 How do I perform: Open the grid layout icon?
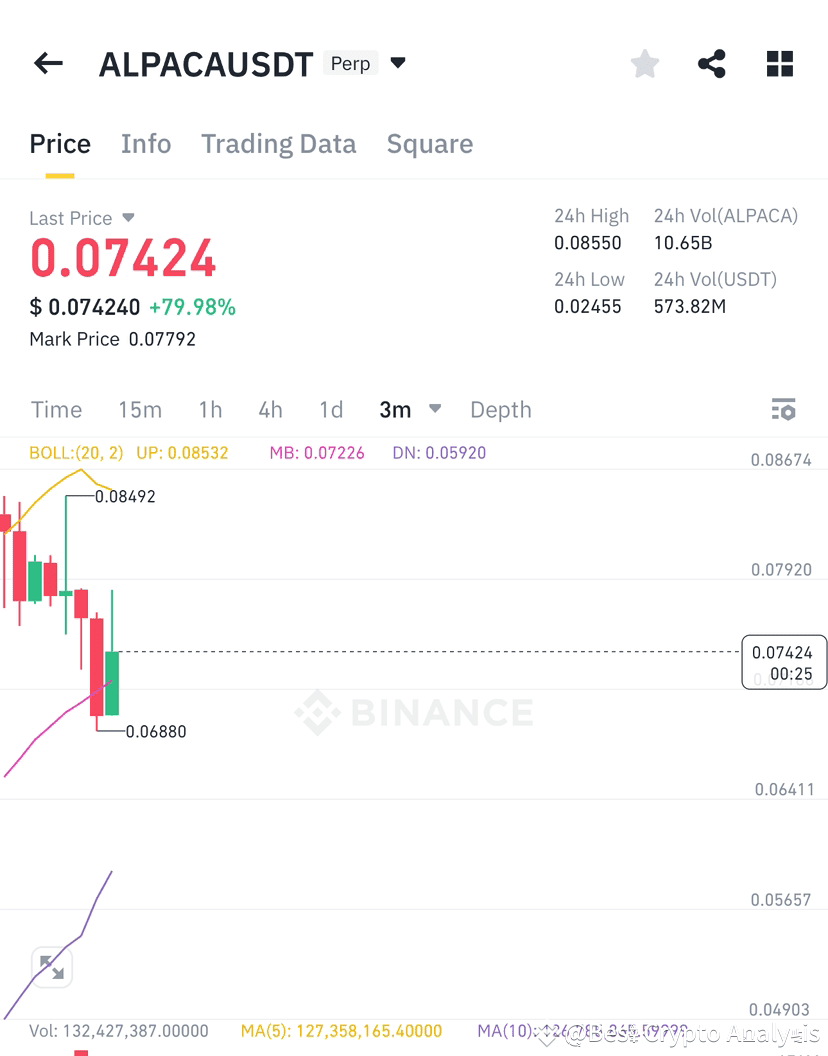[779, 64]
